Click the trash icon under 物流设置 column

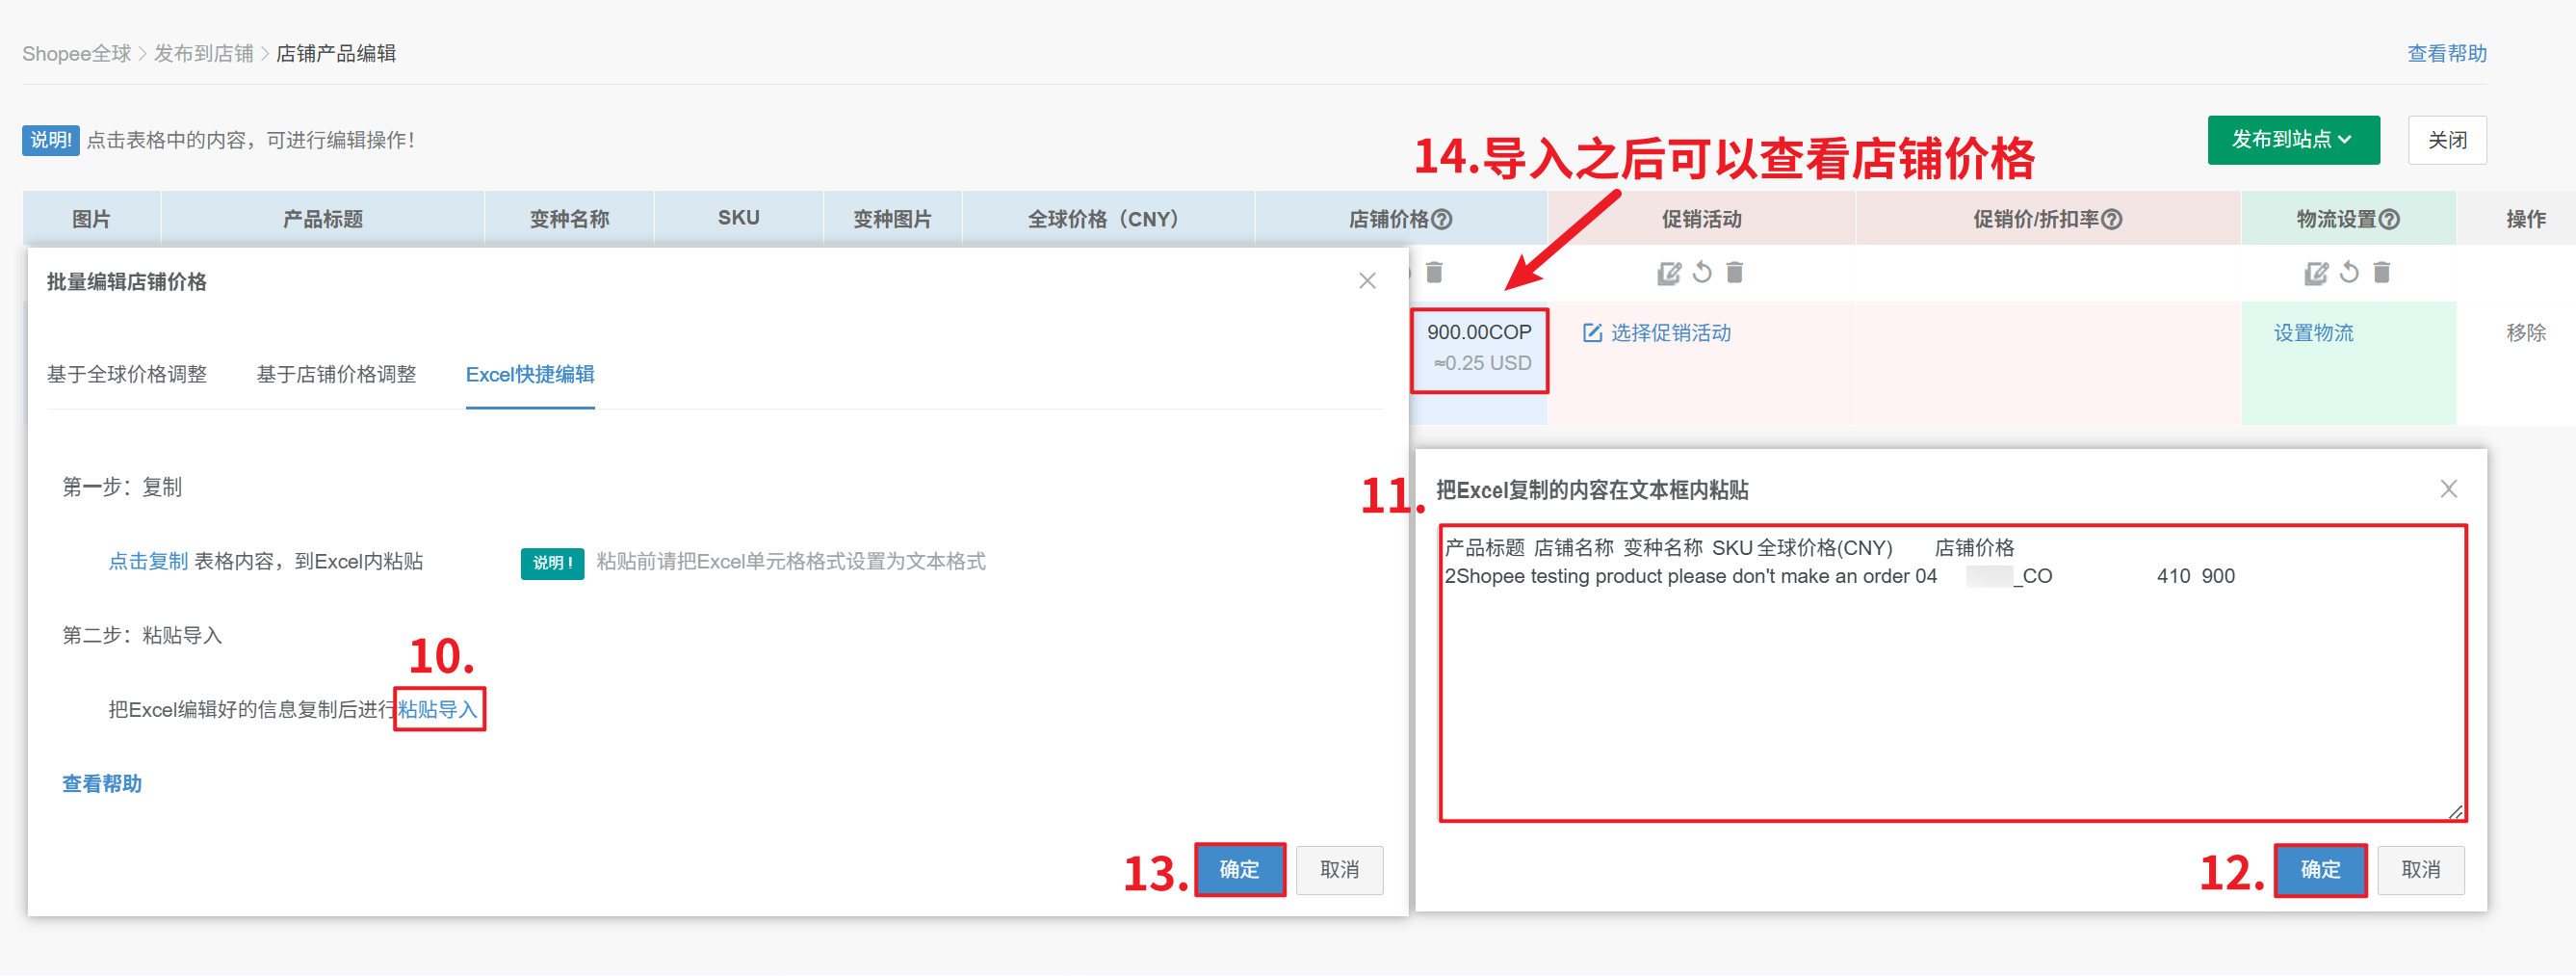[2382, 273]
